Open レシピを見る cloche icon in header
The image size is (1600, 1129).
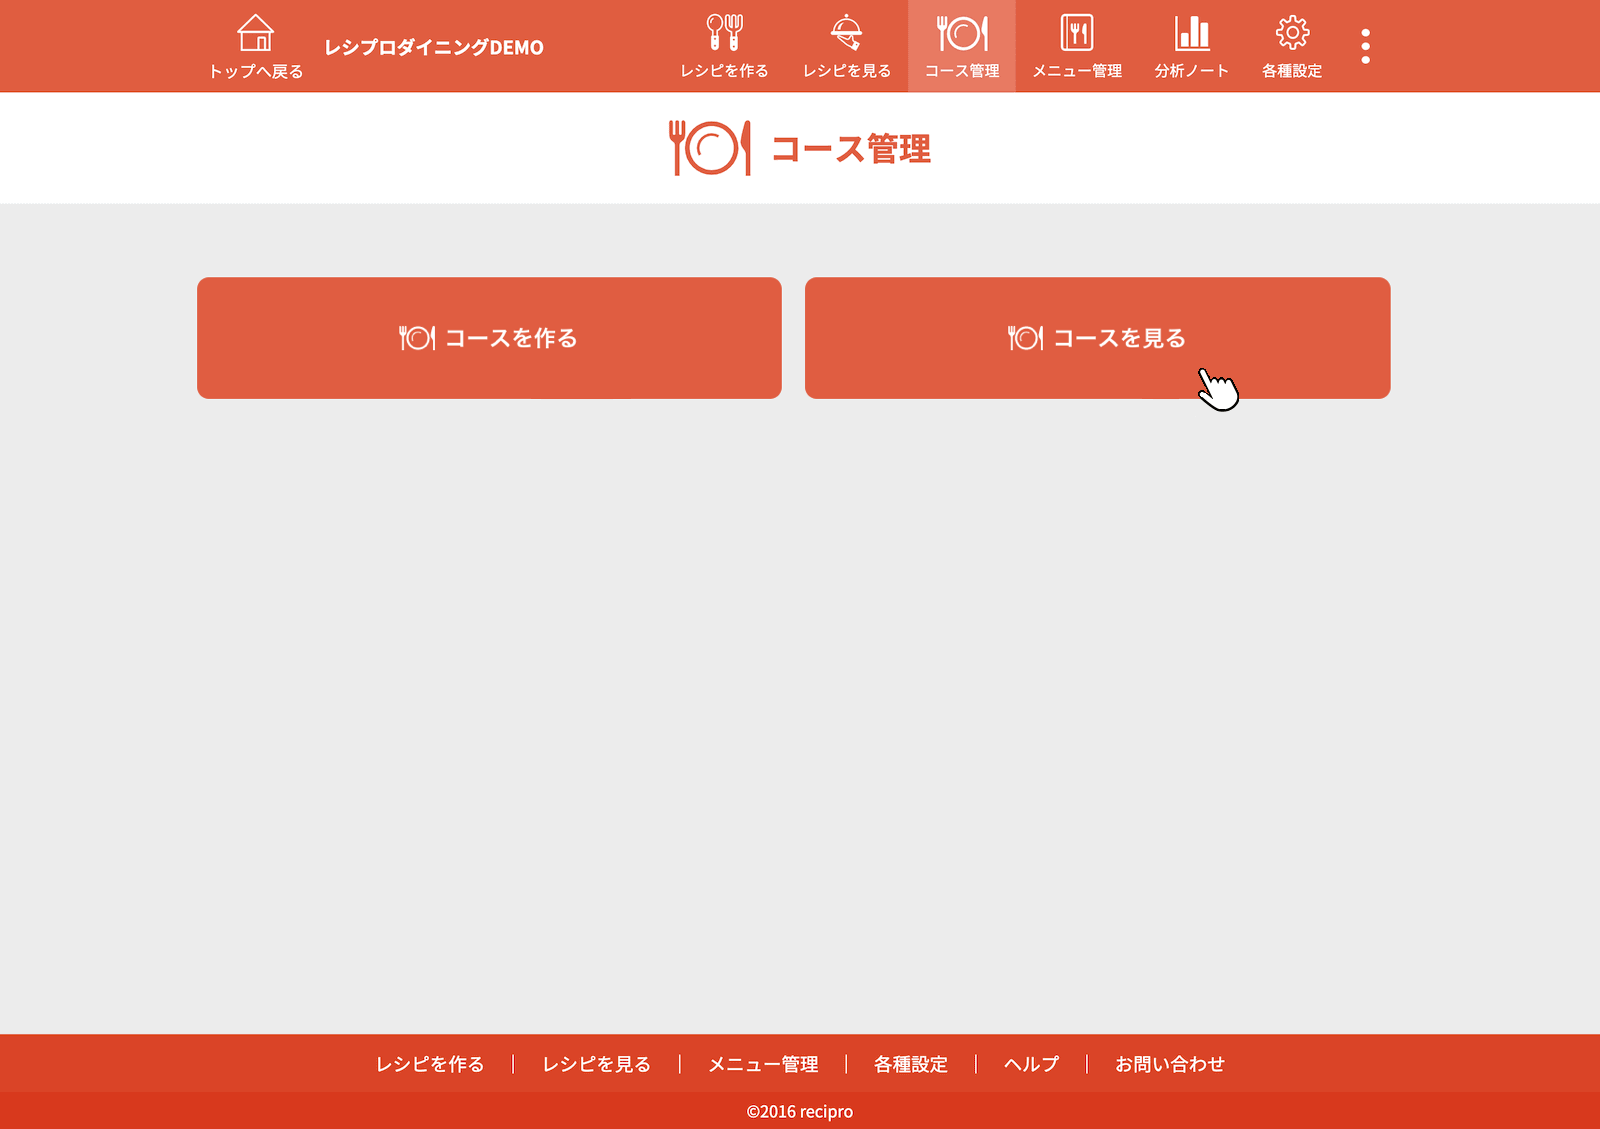pos(846,35)
